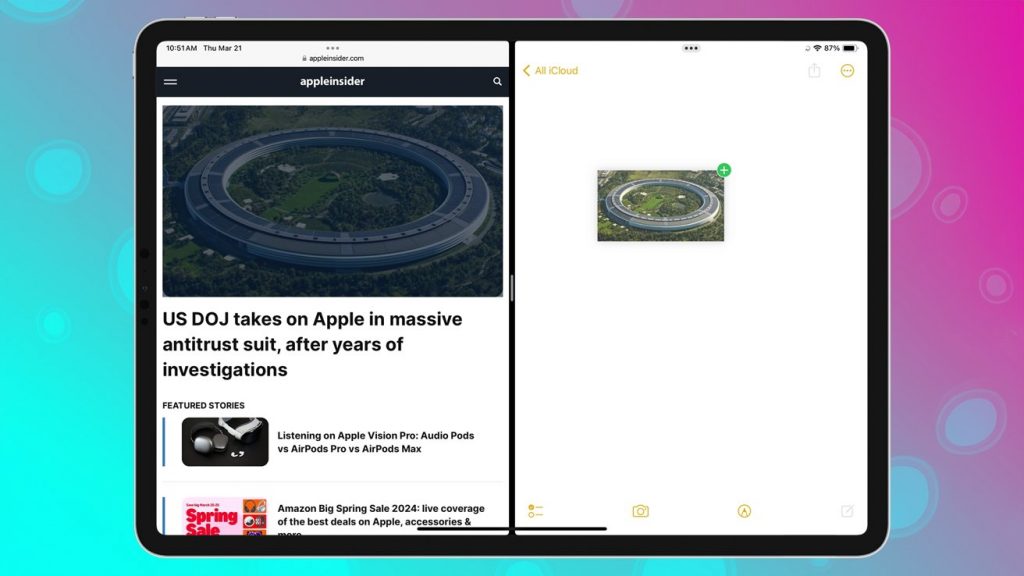Open the ellipsis options menu in Notes
The height and width of the screenshot is (576, 1024).
click(x=847, y=71)
